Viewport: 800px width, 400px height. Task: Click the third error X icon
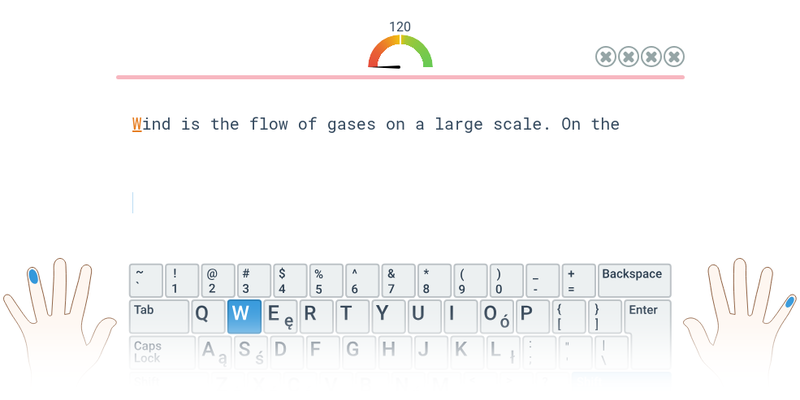click(x=651, y=57)
